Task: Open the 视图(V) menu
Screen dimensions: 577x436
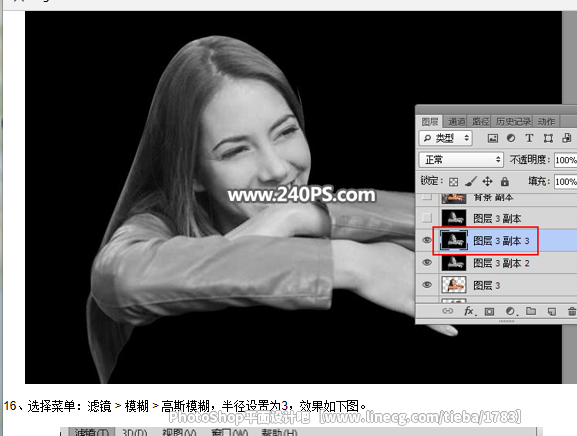Action: [x=179, y=433]
